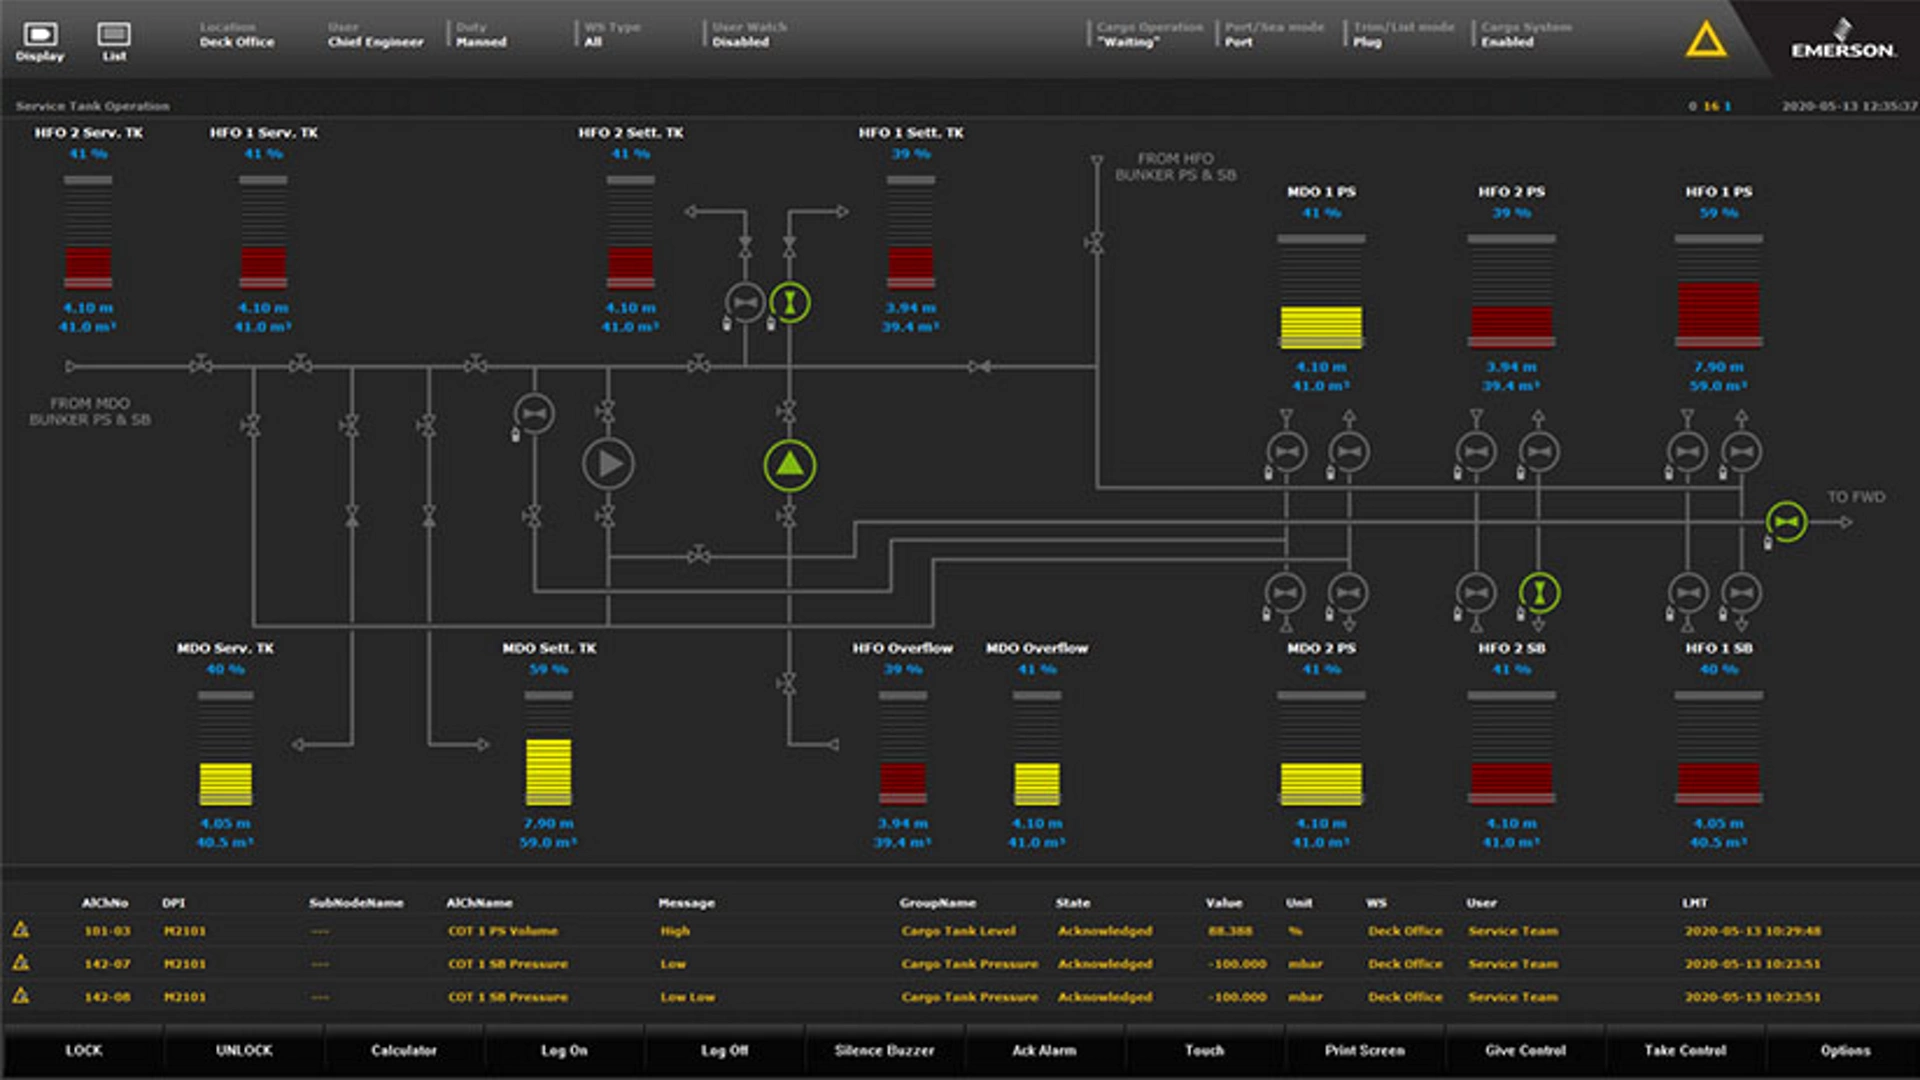The image size is (1920, 1080).
Task: Select the alarm icon for row 101-03
Action: (21, 930)
